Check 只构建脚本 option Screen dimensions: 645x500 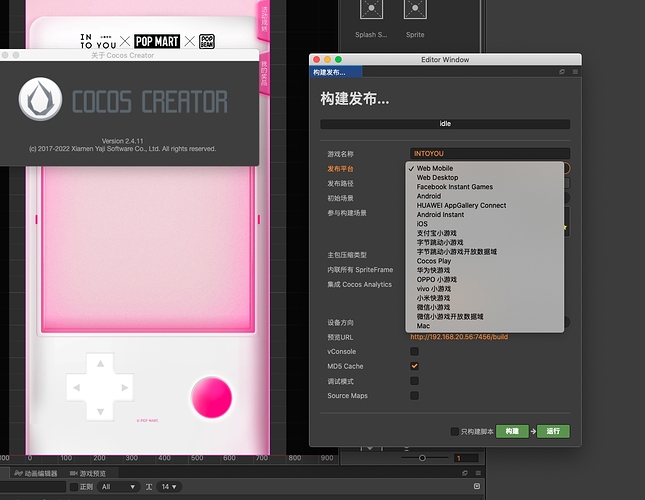click(455, 431)
